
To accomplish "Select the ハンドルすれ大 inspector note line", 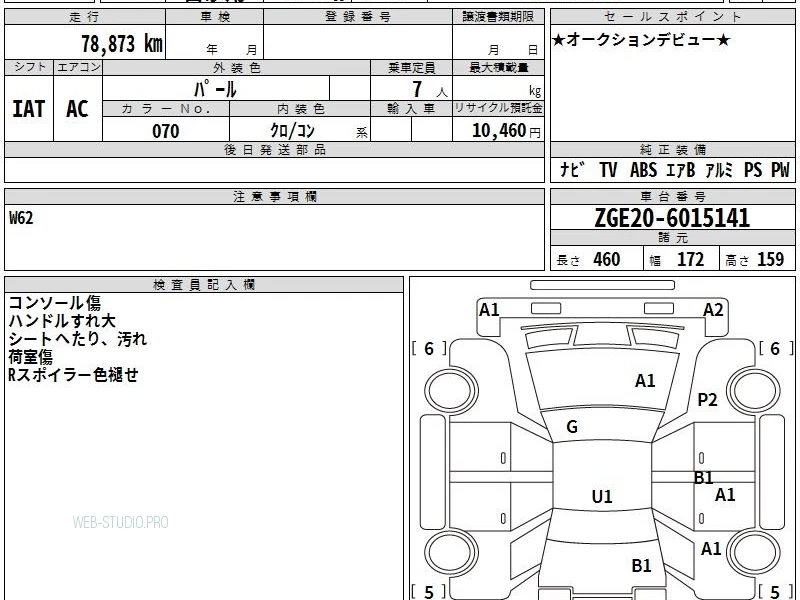I will [62, 321].
